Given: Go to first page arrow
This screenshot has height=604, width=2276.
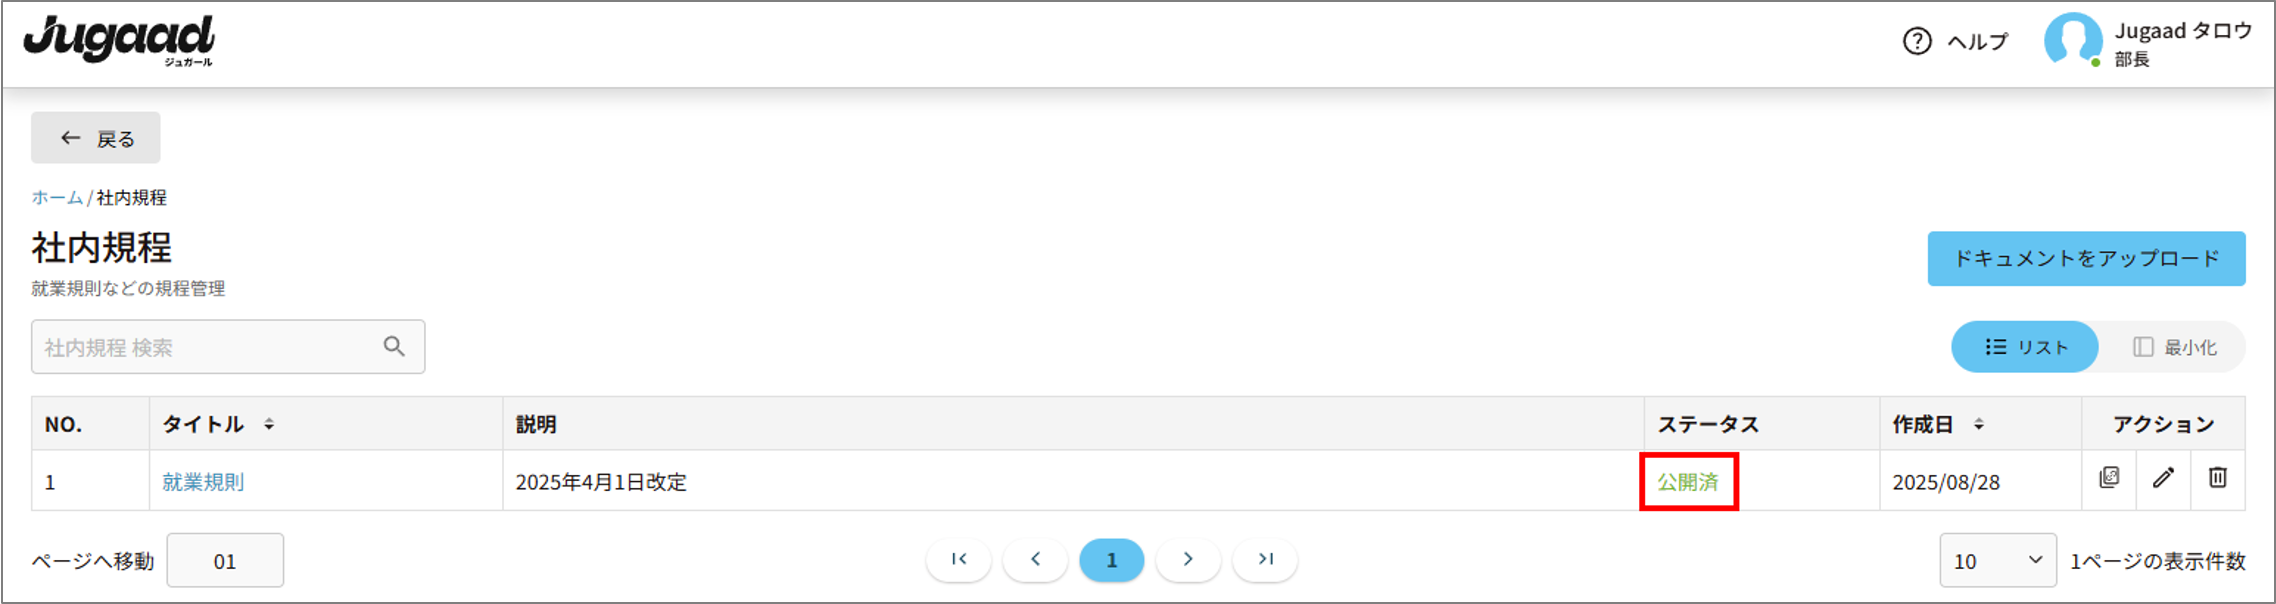Looking at the screenshot, I should coord(959,559).
